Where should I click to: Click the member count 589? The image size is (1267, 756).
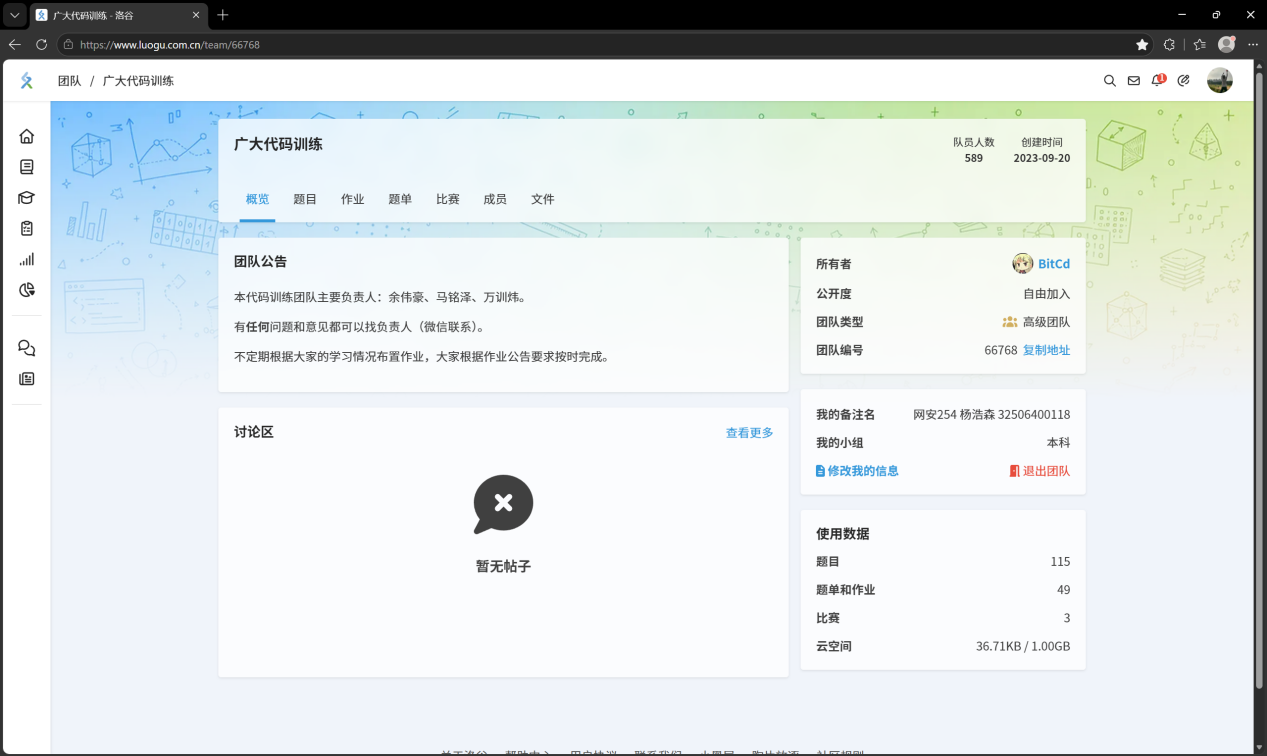click(974, 158)
